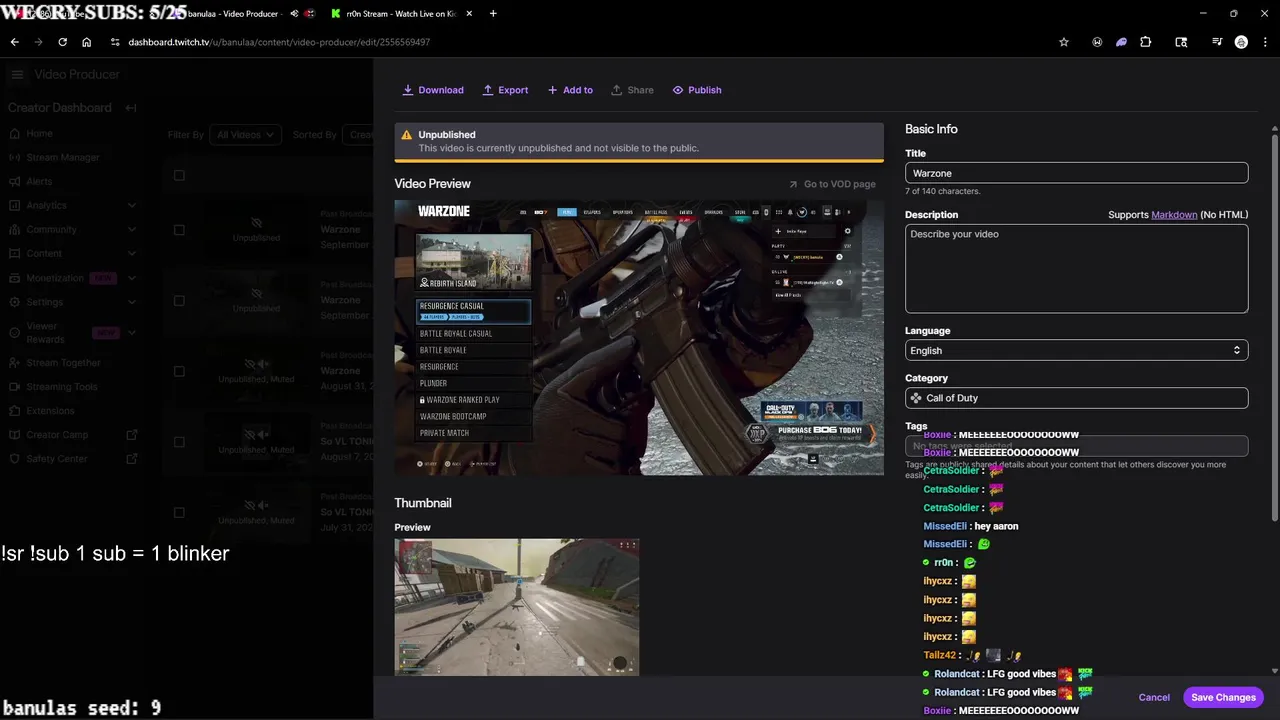This screenshot has height=720, width=1280.
Task: Open Creator Camp external link icon
Action: (x=132, y=435)
